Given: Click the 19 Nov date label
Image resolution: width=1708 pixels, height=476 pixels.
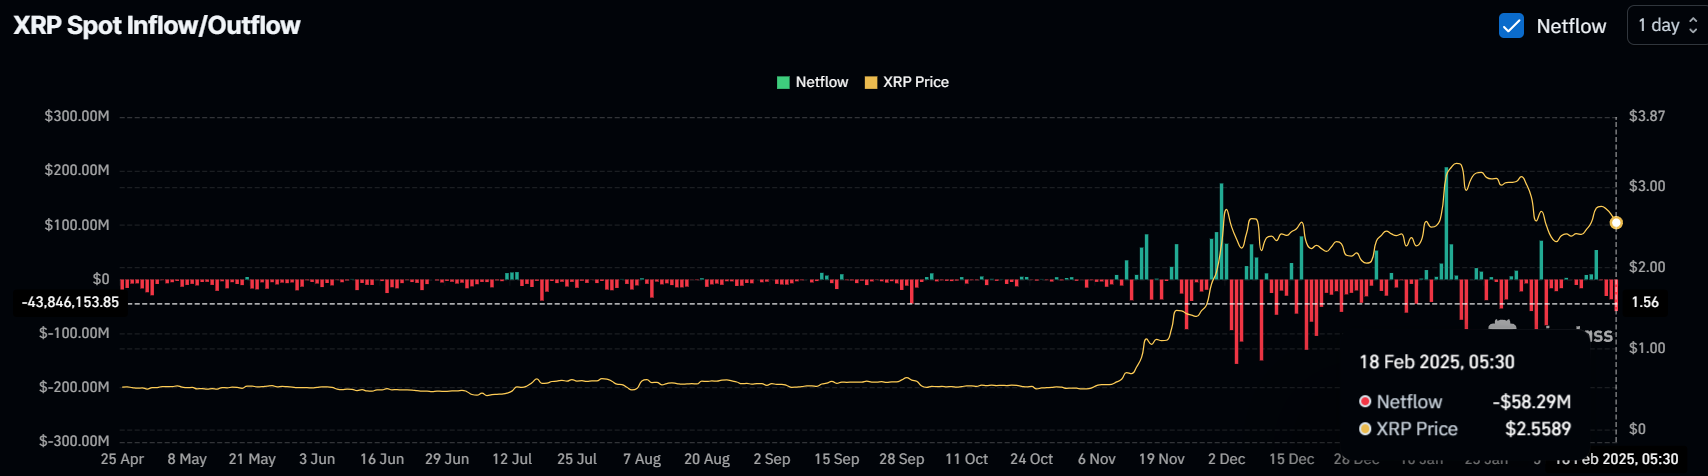Looking at the screenshot, I should pos(1162,459).
